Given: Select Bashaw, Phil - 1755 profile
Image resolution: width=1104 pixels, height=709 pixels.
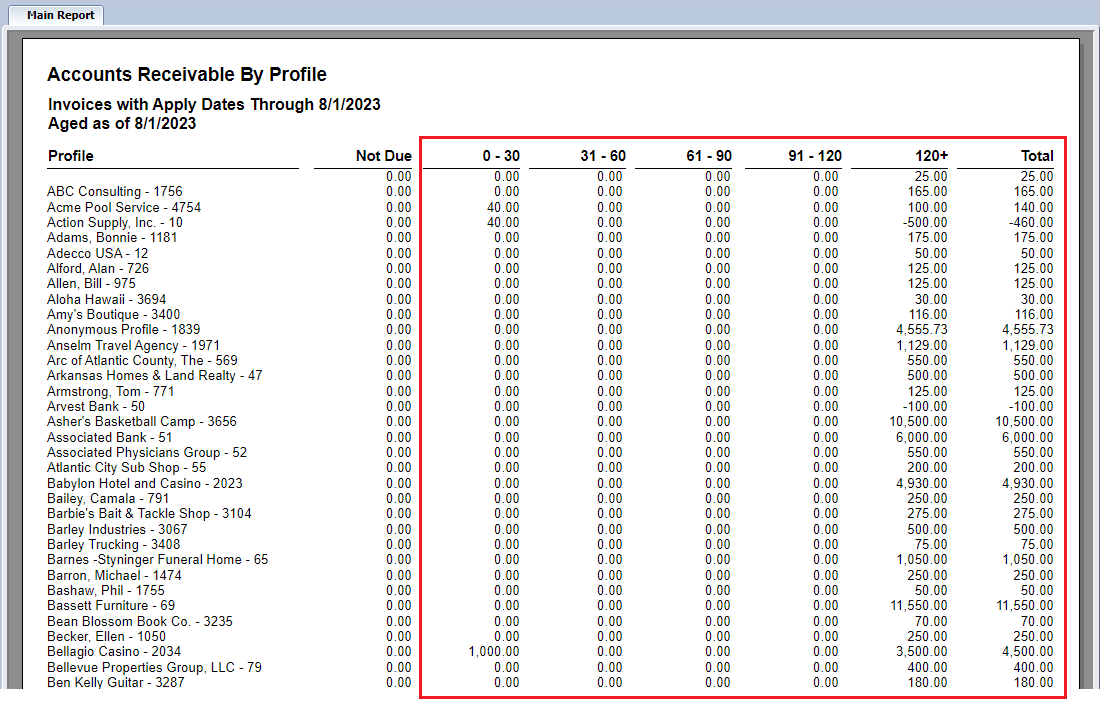Looking at the screenshot, I should pyautogui.click(x=106, y=591).
